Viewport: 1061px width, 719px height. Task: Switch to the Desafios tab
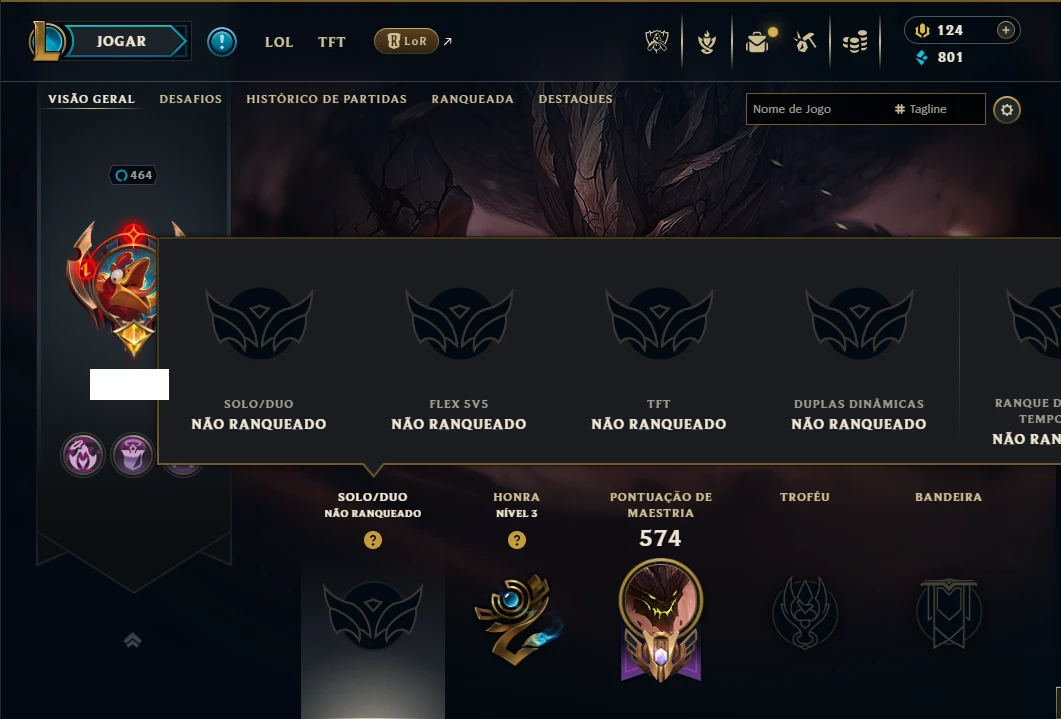pos(191,99)
